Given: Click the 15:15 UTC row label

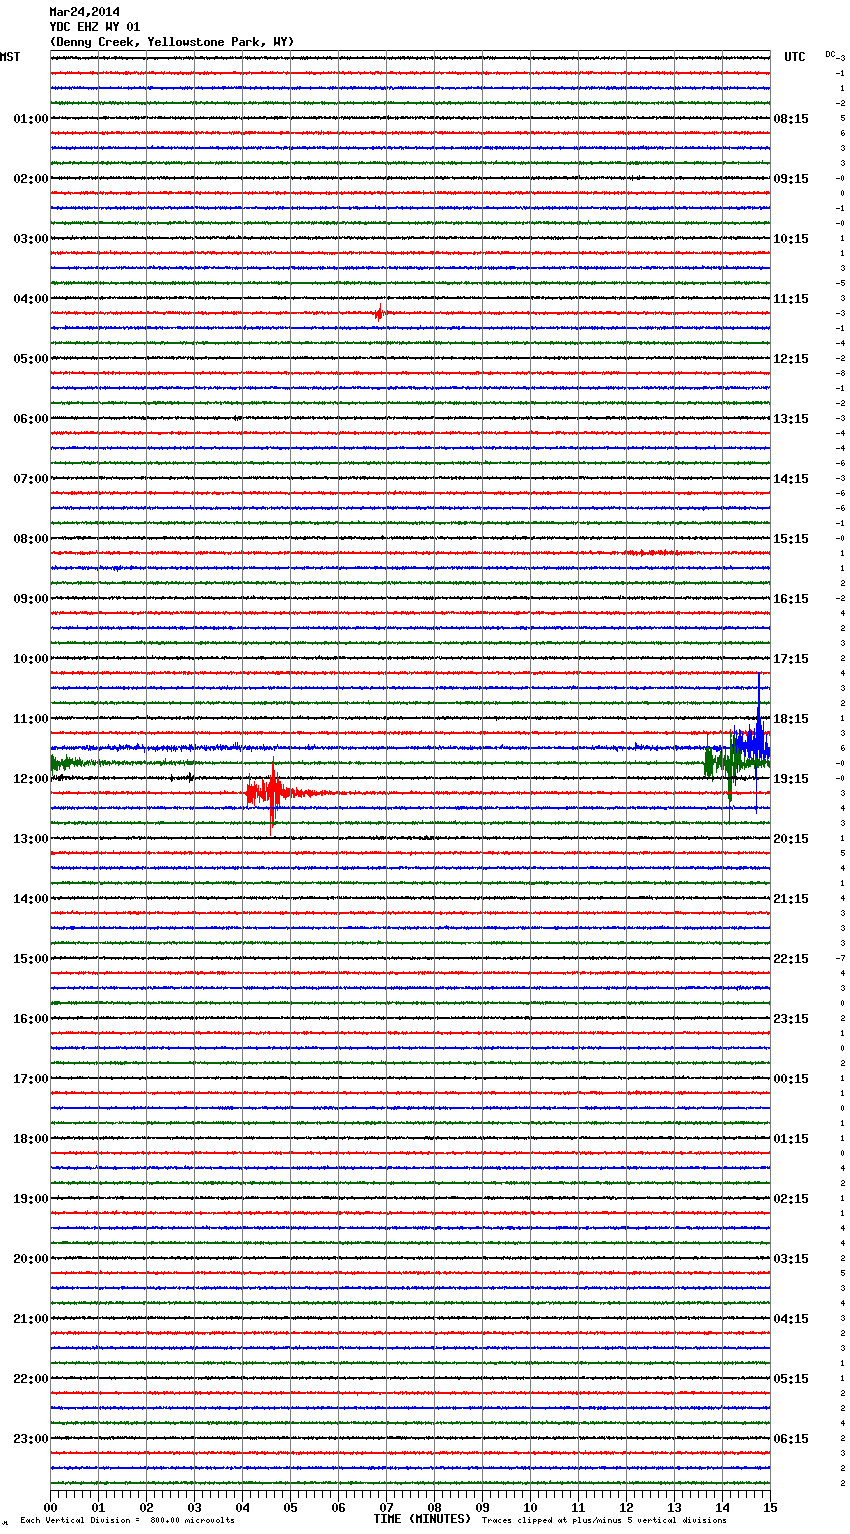Looking at the screenshot, I should [x=791, y=539].
